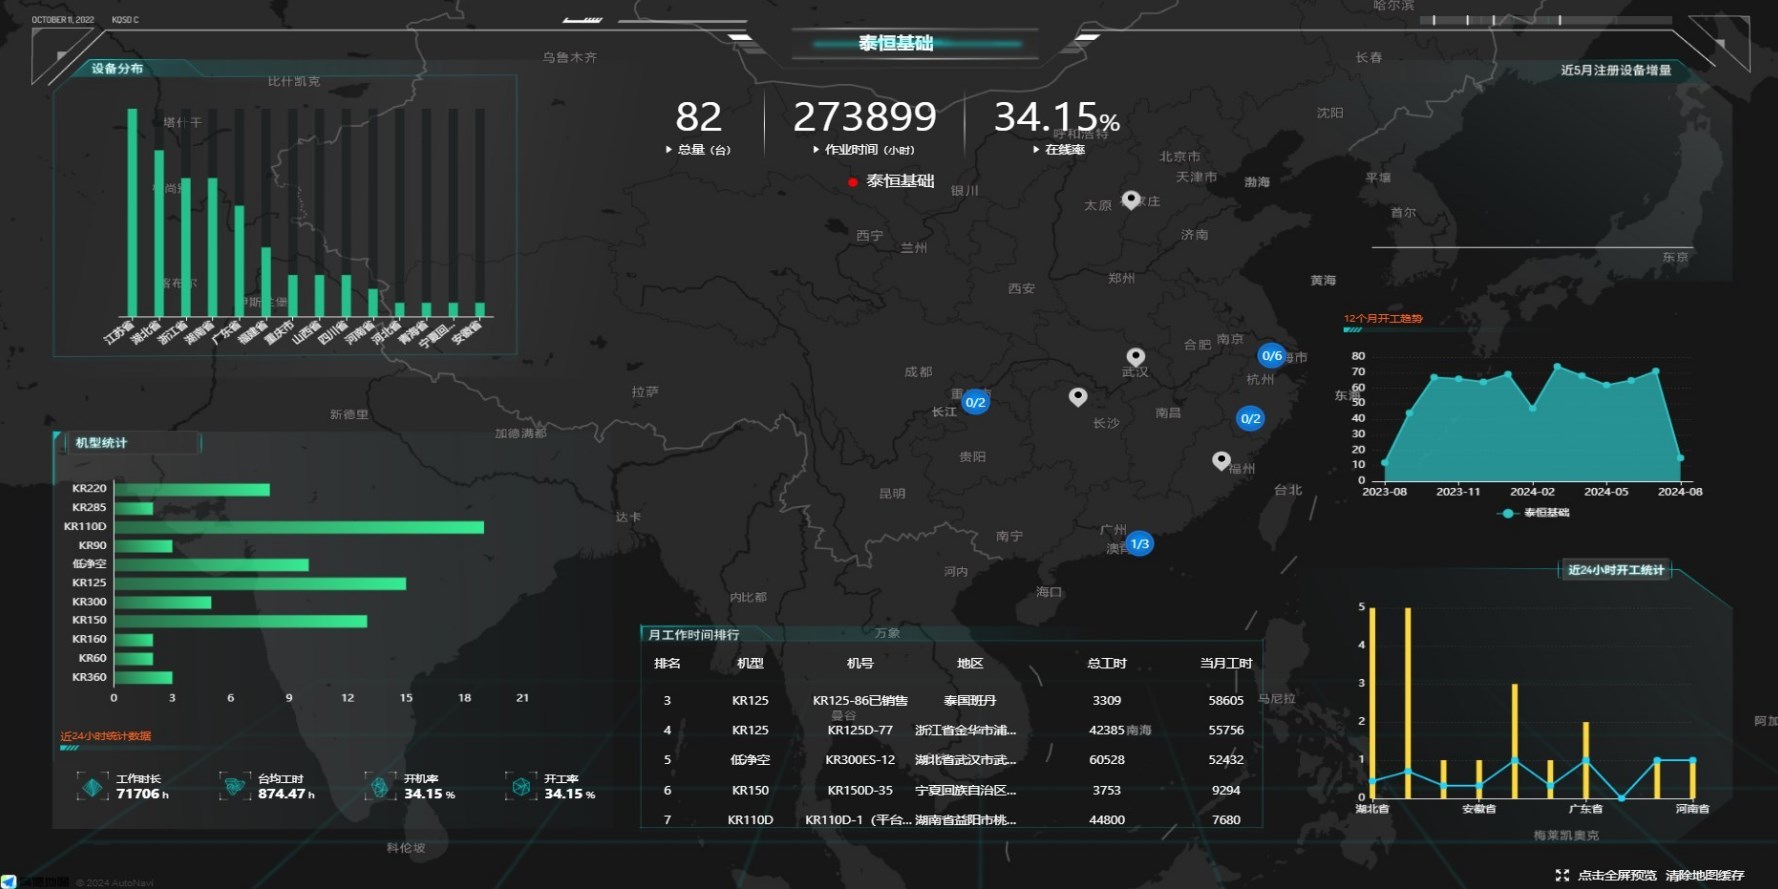Select the 设备分布 panel title
The image size is (1778, 889).
pyautogui.click(x=117, y=68)
